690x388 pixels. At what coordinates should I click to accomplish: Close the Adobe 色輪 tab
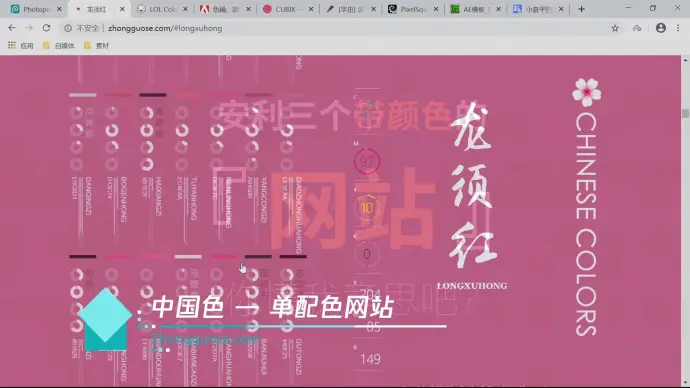coord(248,9)
